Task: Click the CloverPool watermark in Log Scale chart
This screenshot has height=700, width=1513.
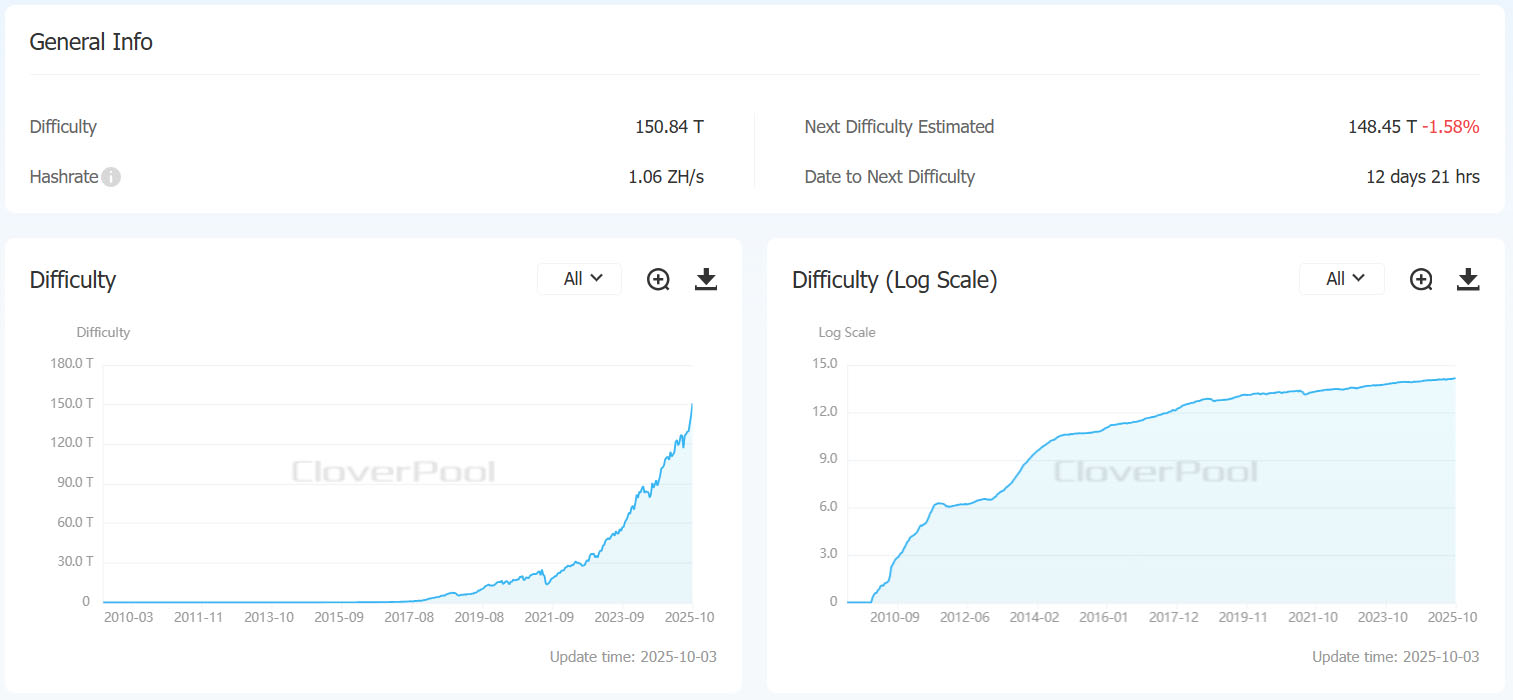Action: pos(1155,472)
